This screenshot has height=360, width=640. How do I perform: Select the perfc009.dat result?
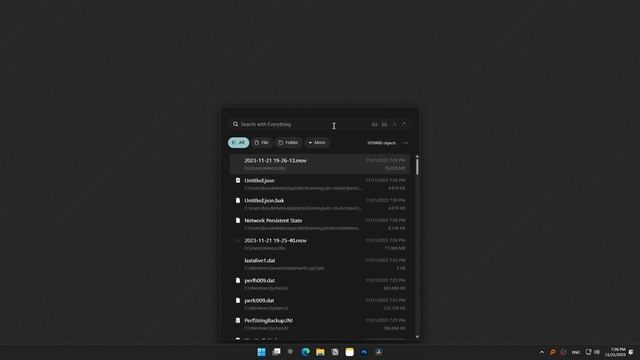[320, 304]
